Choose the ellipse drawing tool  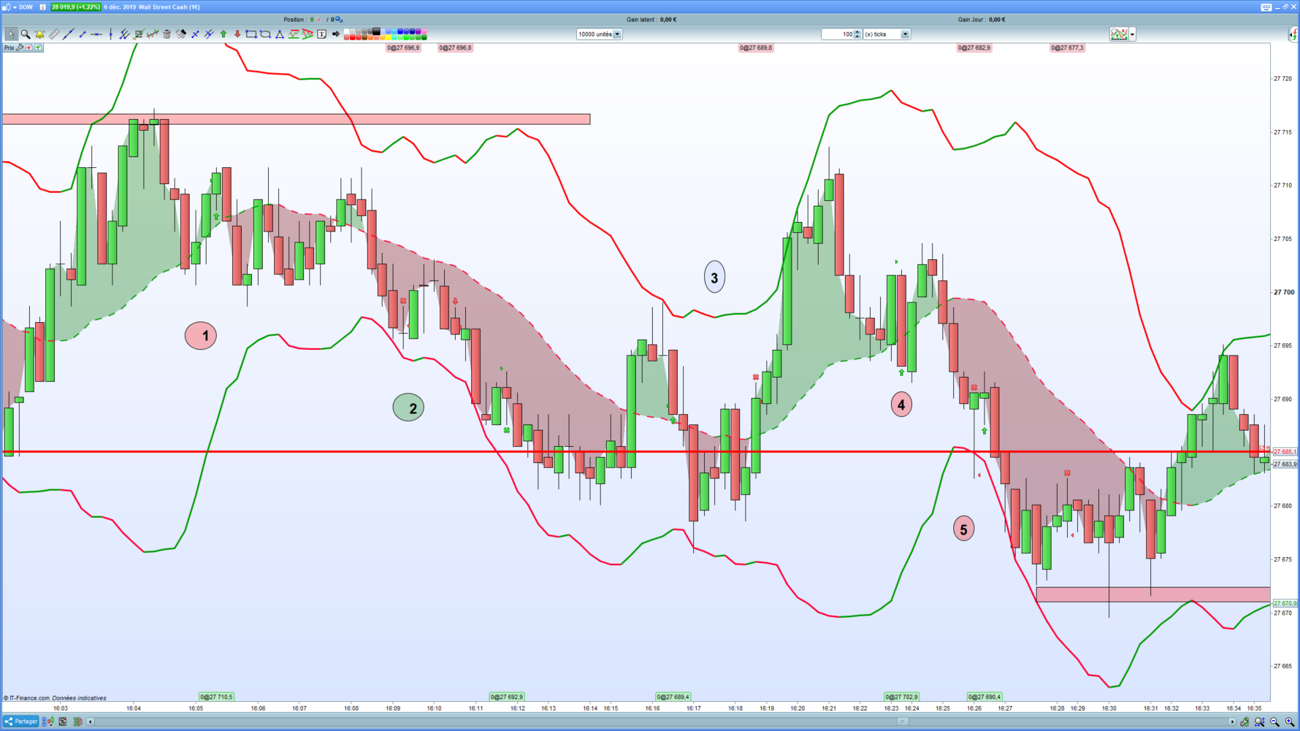pos(265,34)
